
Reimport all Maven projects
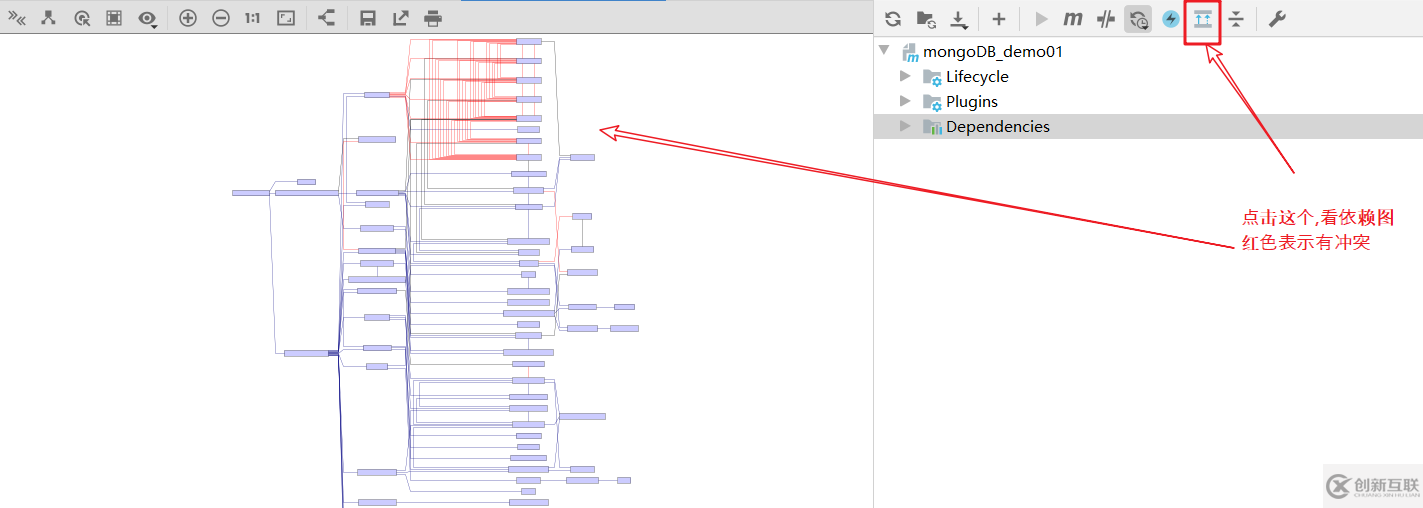point(893,19)
